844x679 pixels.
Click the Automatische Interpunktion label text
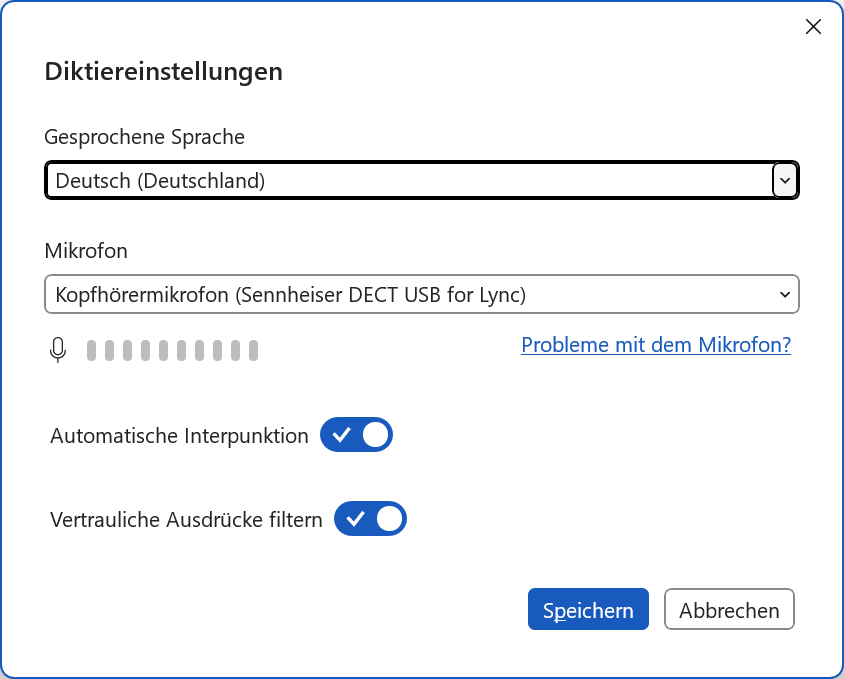(x=179, y=436)
